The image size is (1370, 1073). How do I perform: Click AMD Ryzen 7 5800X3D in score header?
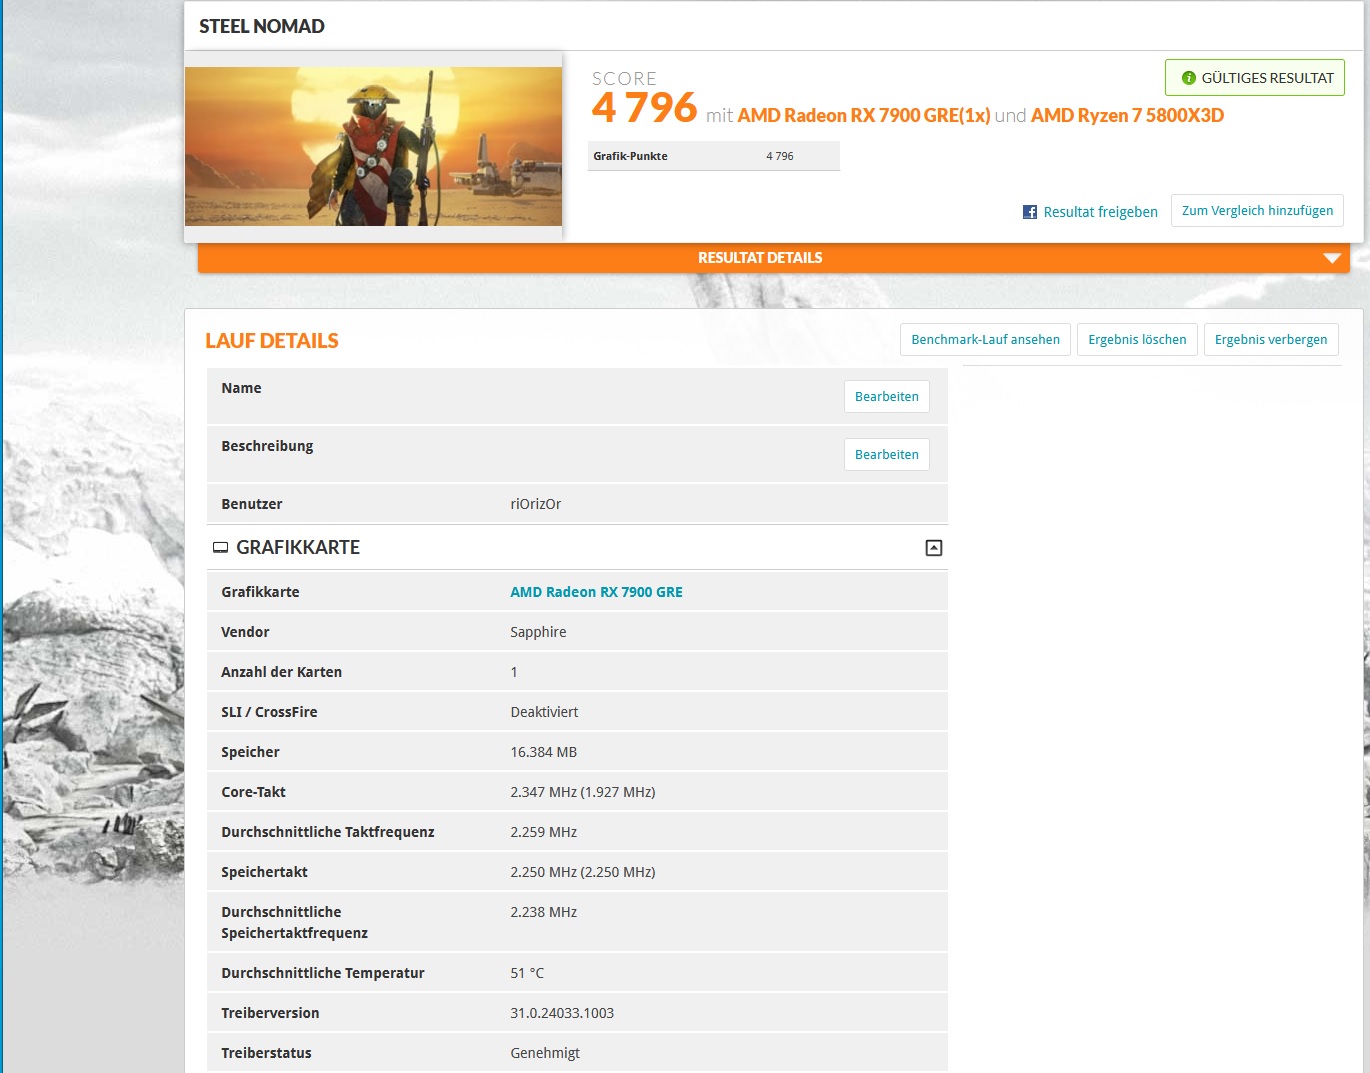(x=1127, y=115)
